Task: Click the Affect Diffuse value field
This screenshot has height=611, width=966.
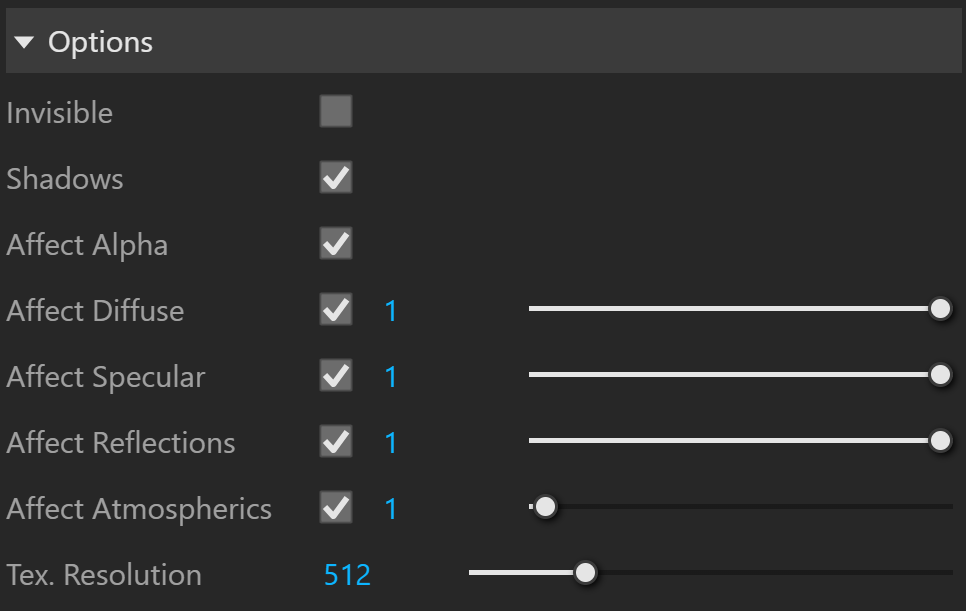Action: tap(391, 310)
